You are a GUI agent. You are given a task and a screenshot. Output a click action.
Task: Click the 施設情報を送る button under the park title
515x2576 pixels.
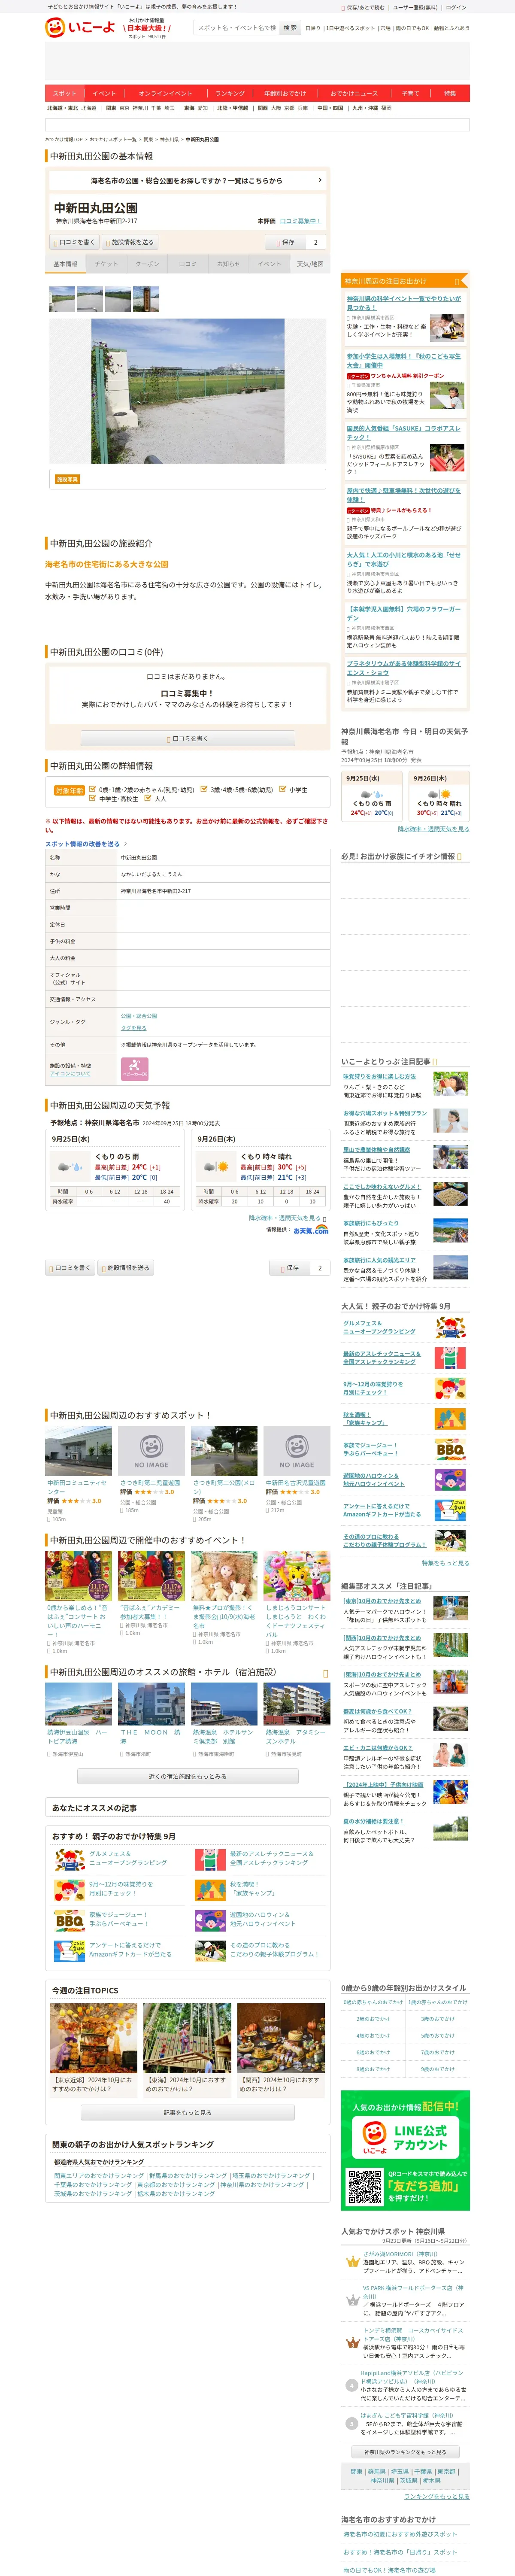[x=130, y=242]
